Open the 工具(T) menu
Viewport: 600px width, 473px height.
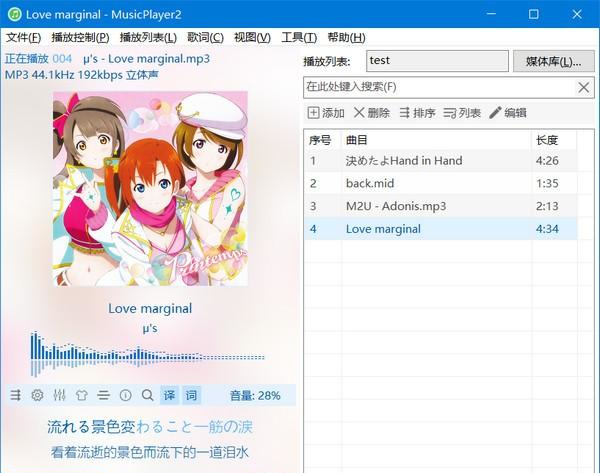click(299, 38)
